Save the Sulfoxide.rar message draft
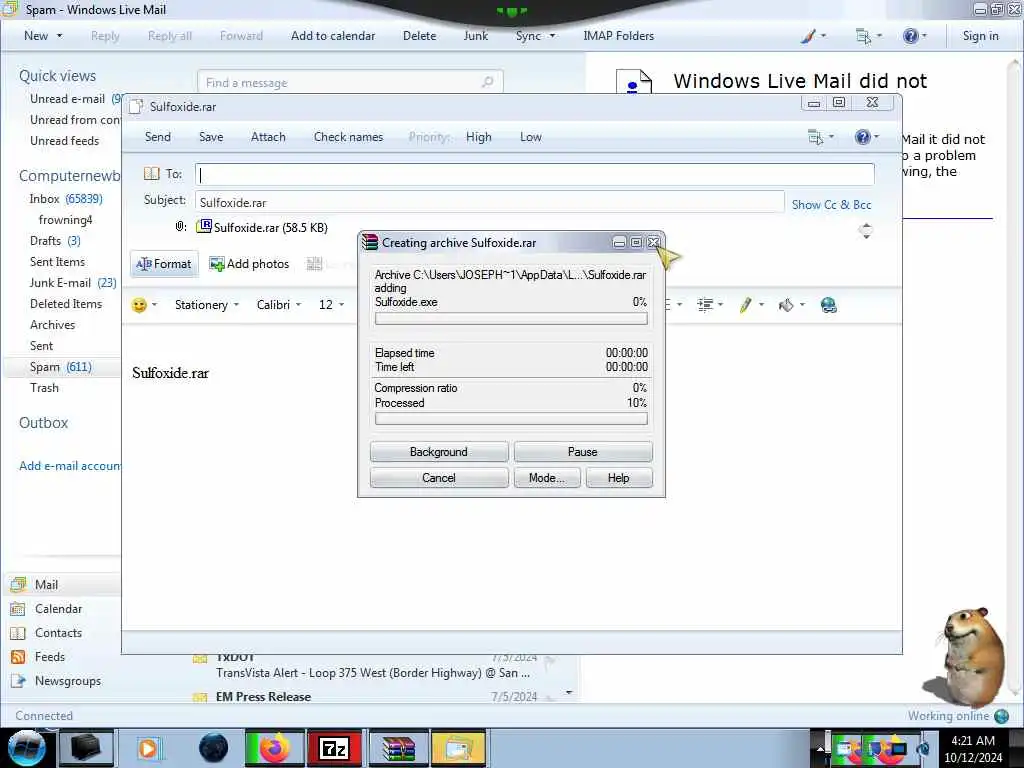Image resolution: width=1024 pixels, height=768 pixels. [x=211, y=137]
